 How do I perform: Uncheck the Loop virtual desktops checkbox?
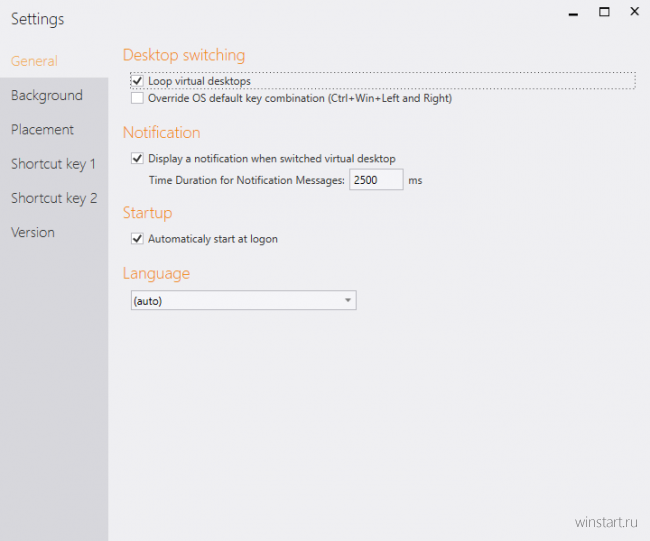[x=138, y=81]
